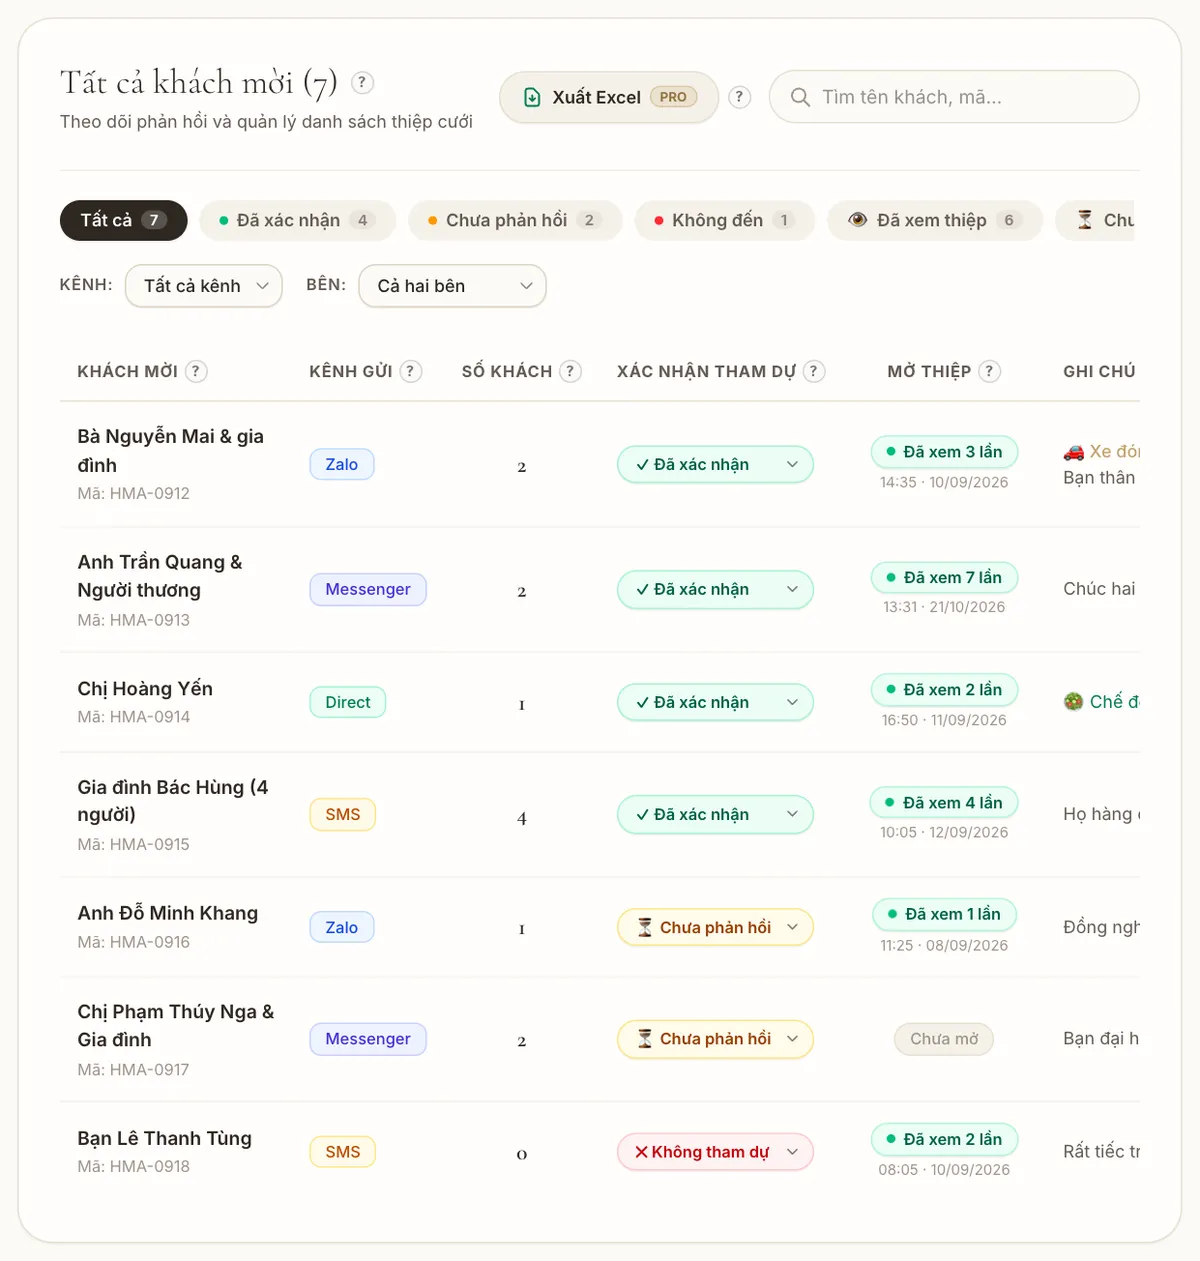Screen dimensions: 1200x1261
Task: Open attendance dropdown for Anh Trần Quang
Action: point(715,590)
